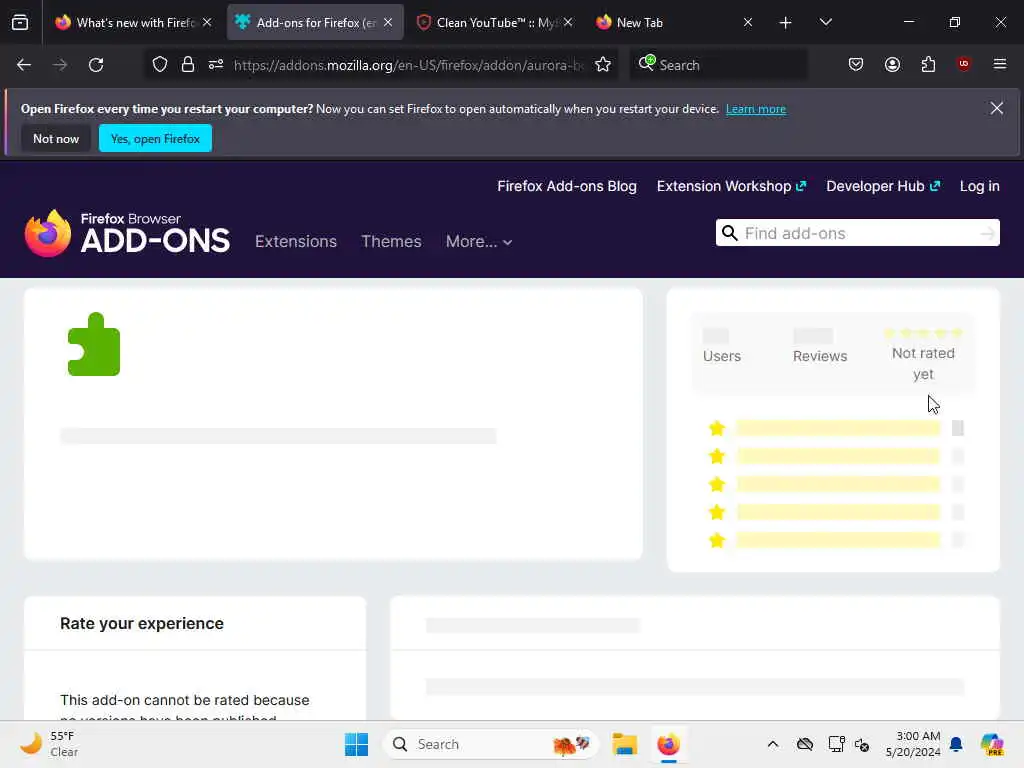Reload the current page
This screenshot has width=1024, height=768.
point(96,65)
